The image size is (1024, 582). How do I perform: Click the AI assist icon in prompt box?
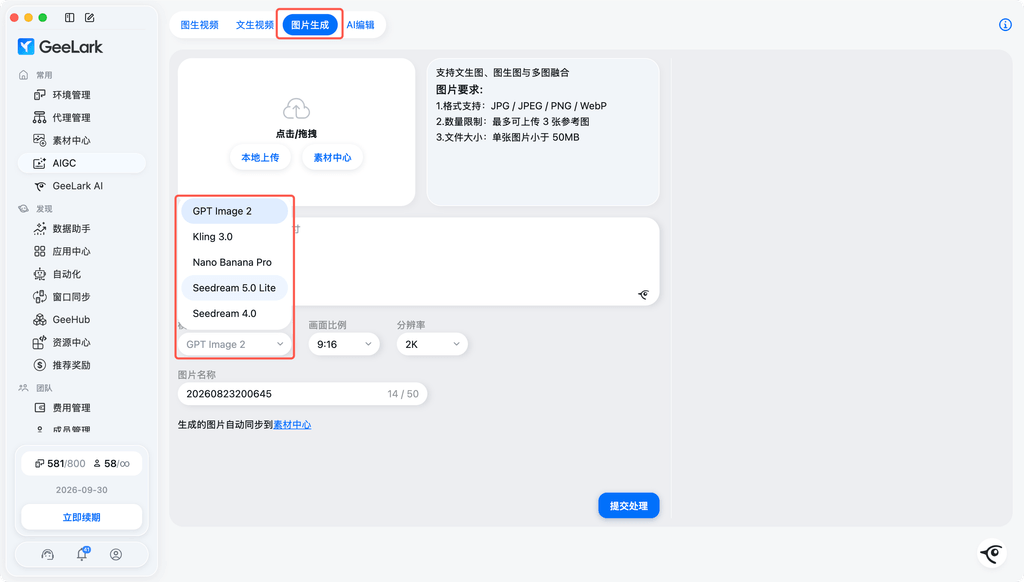(x=643, y=295)
